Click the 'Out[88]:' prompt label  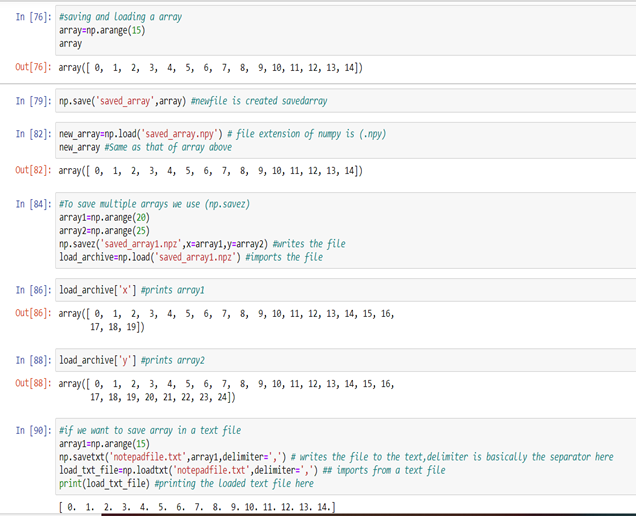coord(34,383)
